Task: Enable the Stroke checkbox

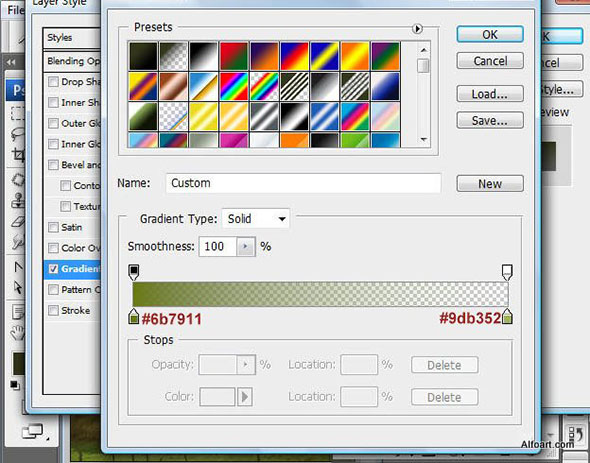Action: coord(53,310)
